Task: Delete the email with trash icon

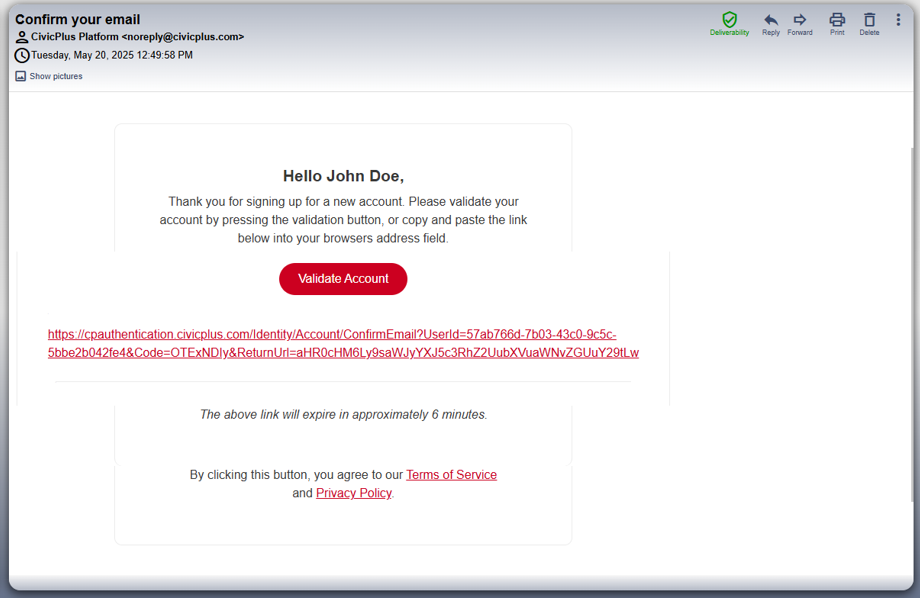Action: pos(870,24)
